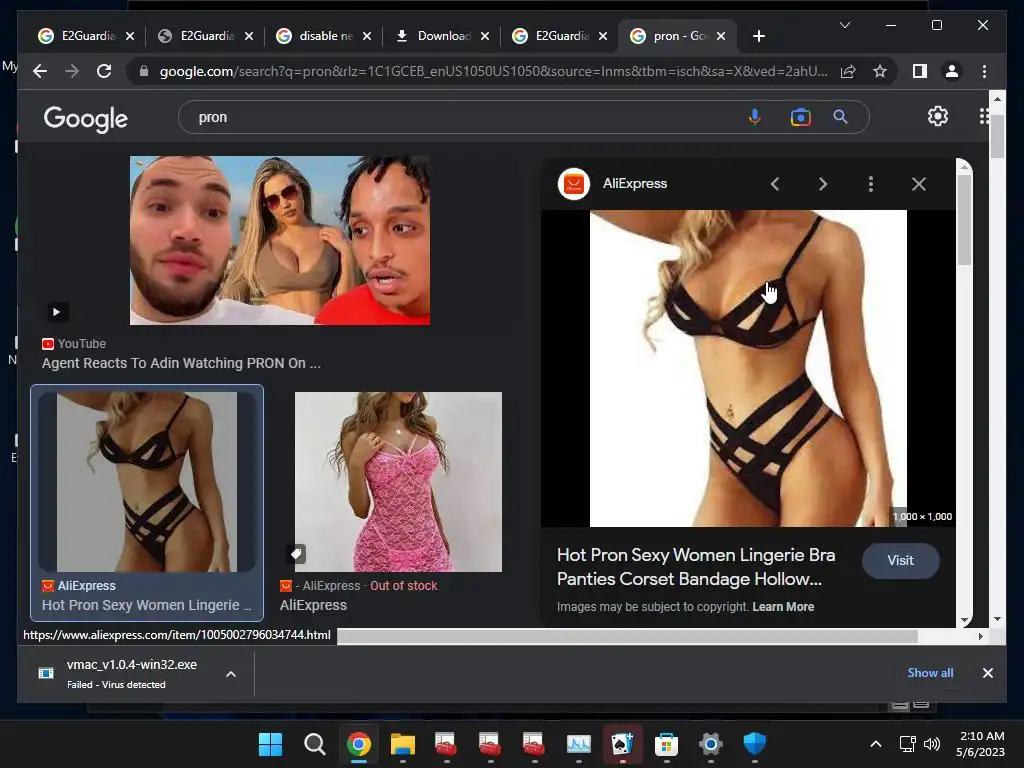Viewport: 1024px width, 768px height.
Task: Open Google quick settings gear
Action: click(938, 116)
